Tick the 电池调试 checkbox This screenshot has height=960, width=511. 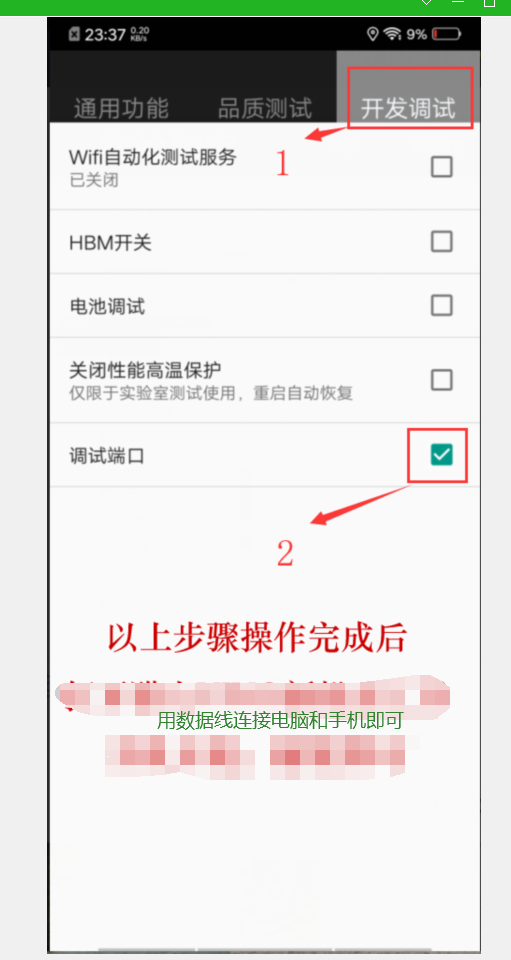(x=441, y=305)
